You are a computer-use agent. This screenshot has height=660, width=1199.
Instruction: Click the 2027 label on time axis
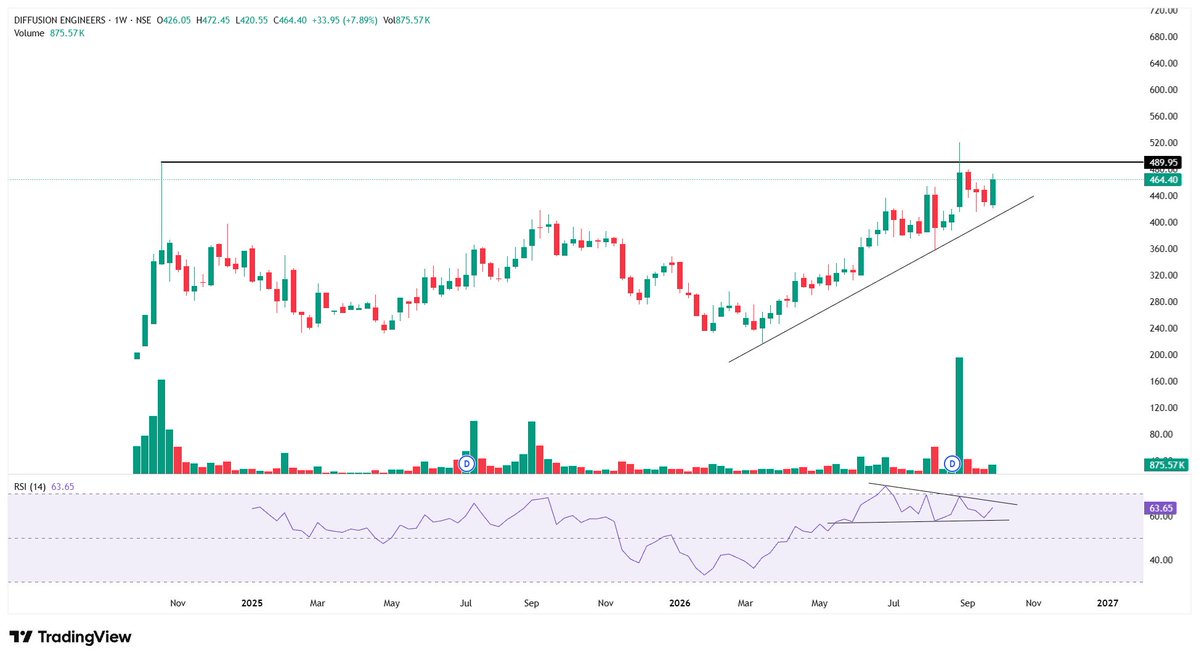[x=1107, y=603]
